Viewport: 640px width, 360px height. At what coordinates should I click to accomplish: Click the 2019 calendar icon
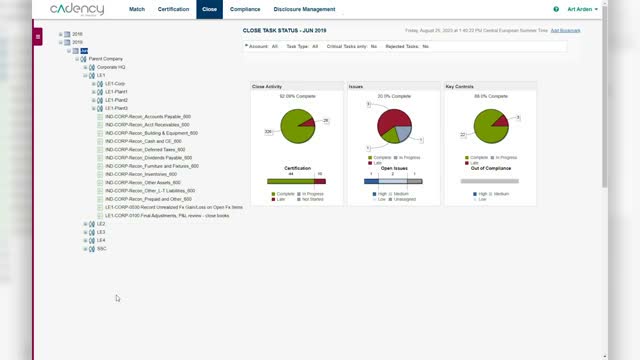[x=67, y=42]
